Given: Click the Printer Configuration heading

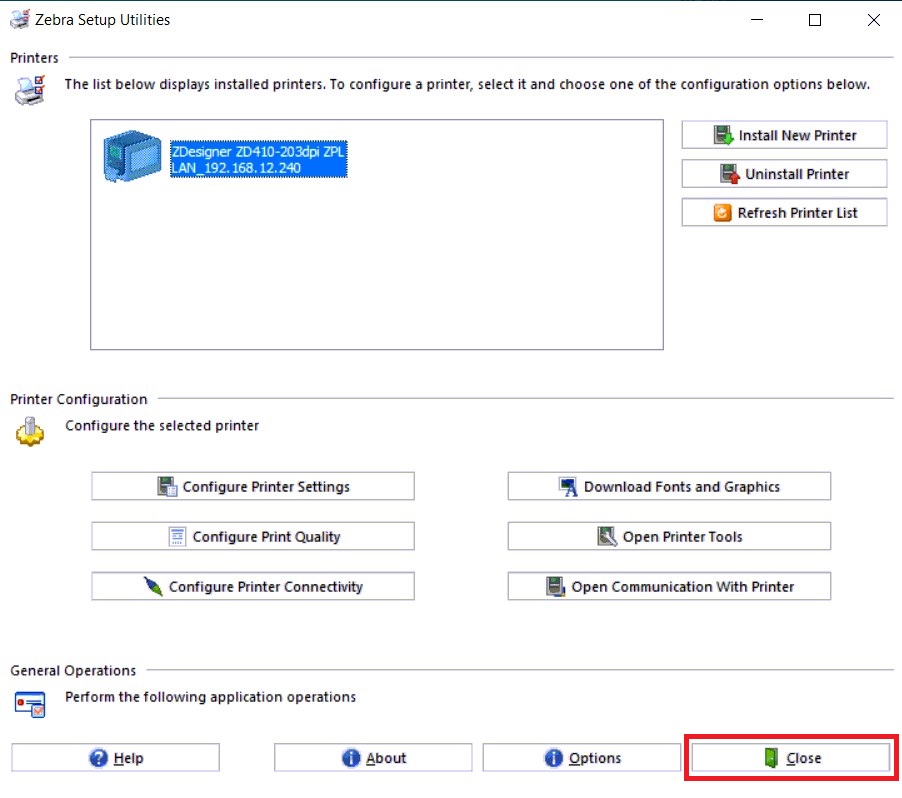Looking at the screenshot, I should pyautogui.click(x=79, y=399).
